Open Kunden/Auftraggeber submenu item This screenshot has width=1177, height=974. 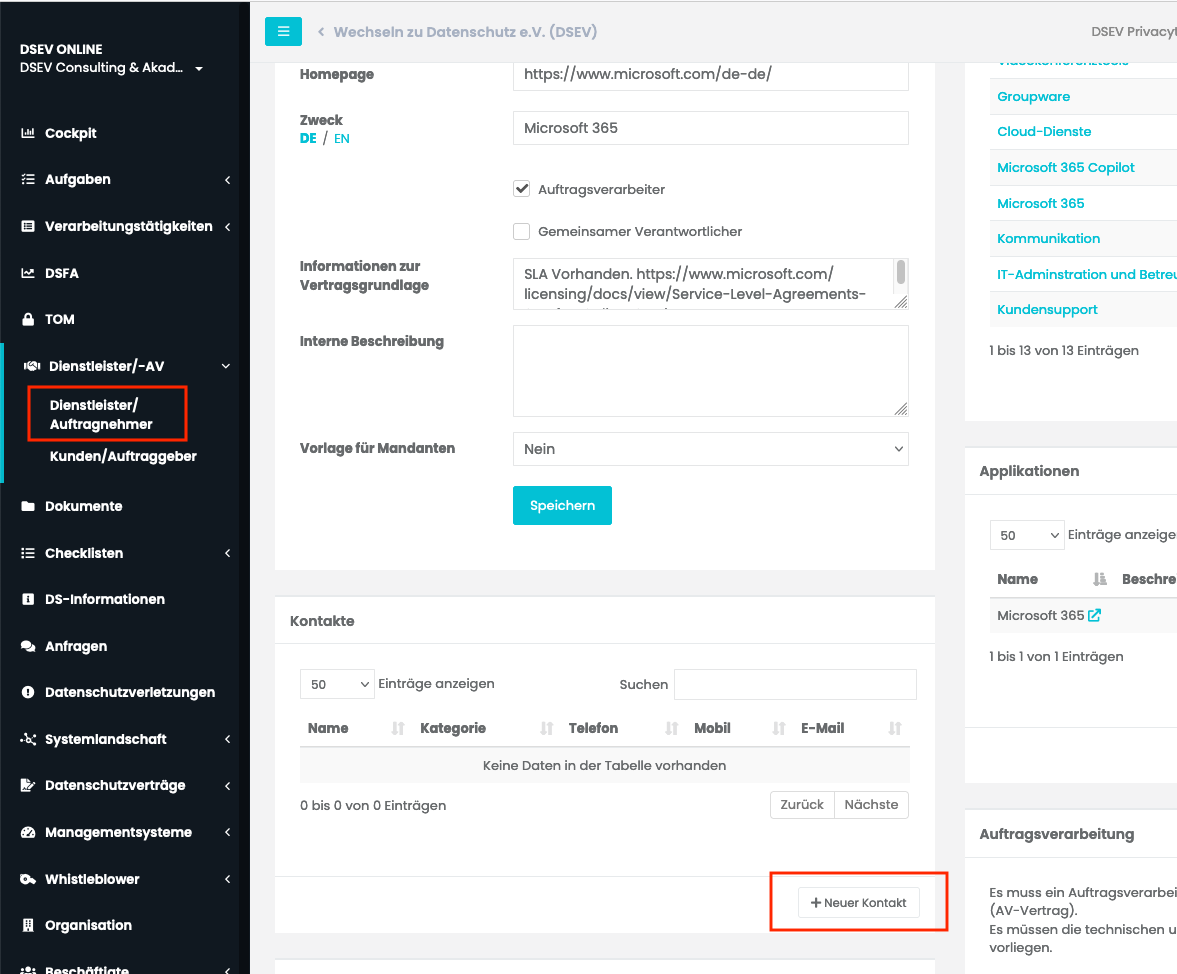[x=123, y=456]
